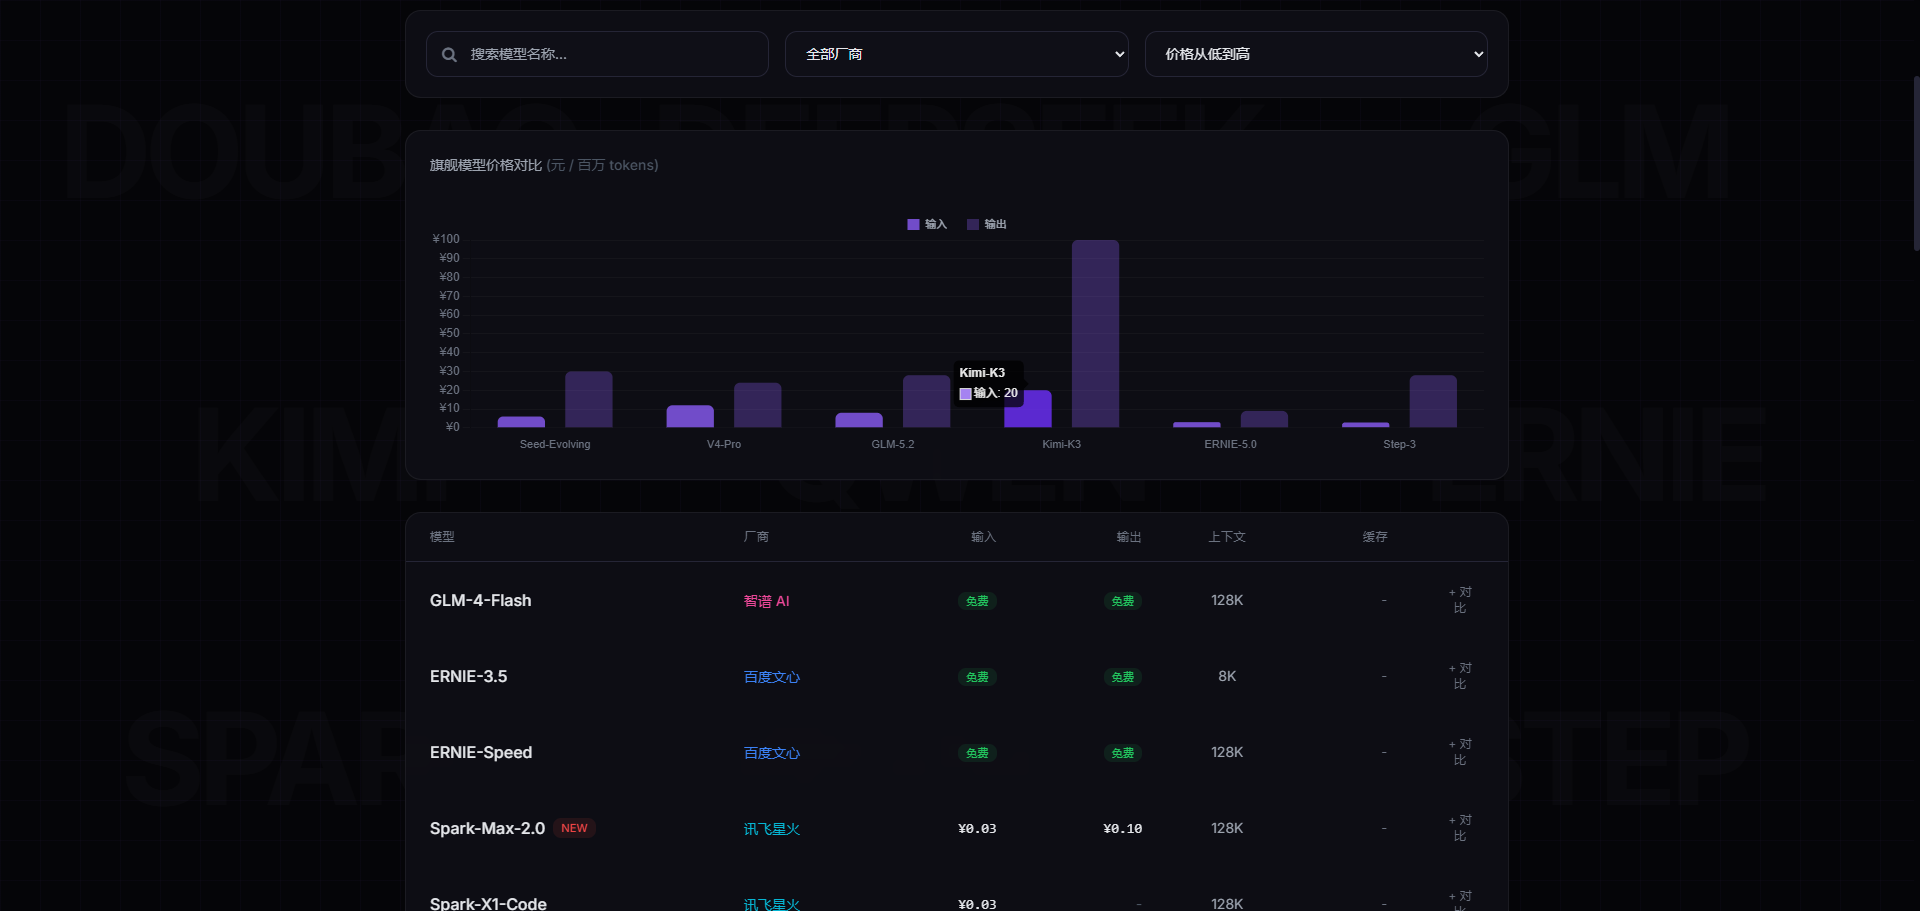Click the 输出 column header
The width and height of the screenshot is (1920, 911).
(1129, 537)
